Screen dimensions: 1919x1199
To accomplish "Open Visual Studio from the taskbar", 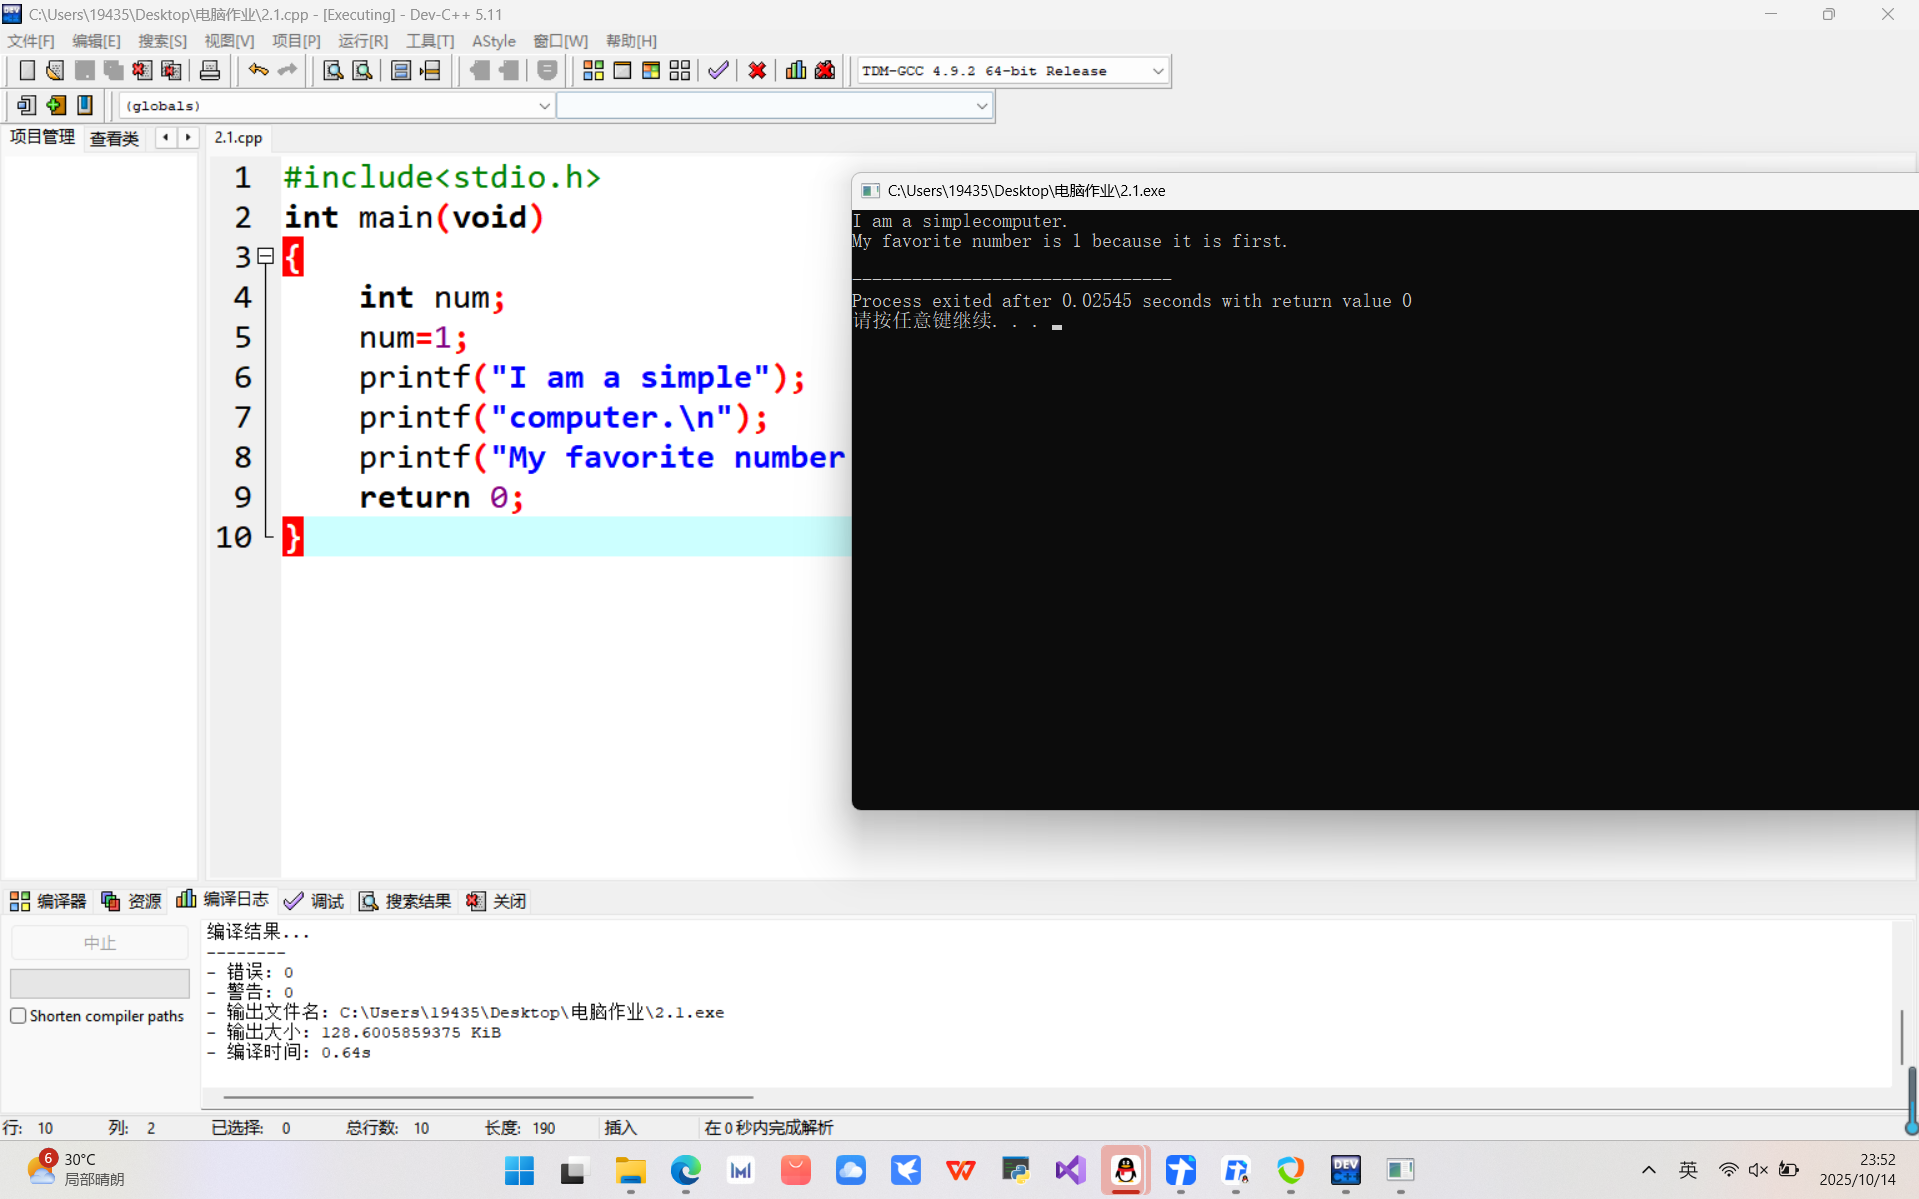I will (x=1070, y=1170).
